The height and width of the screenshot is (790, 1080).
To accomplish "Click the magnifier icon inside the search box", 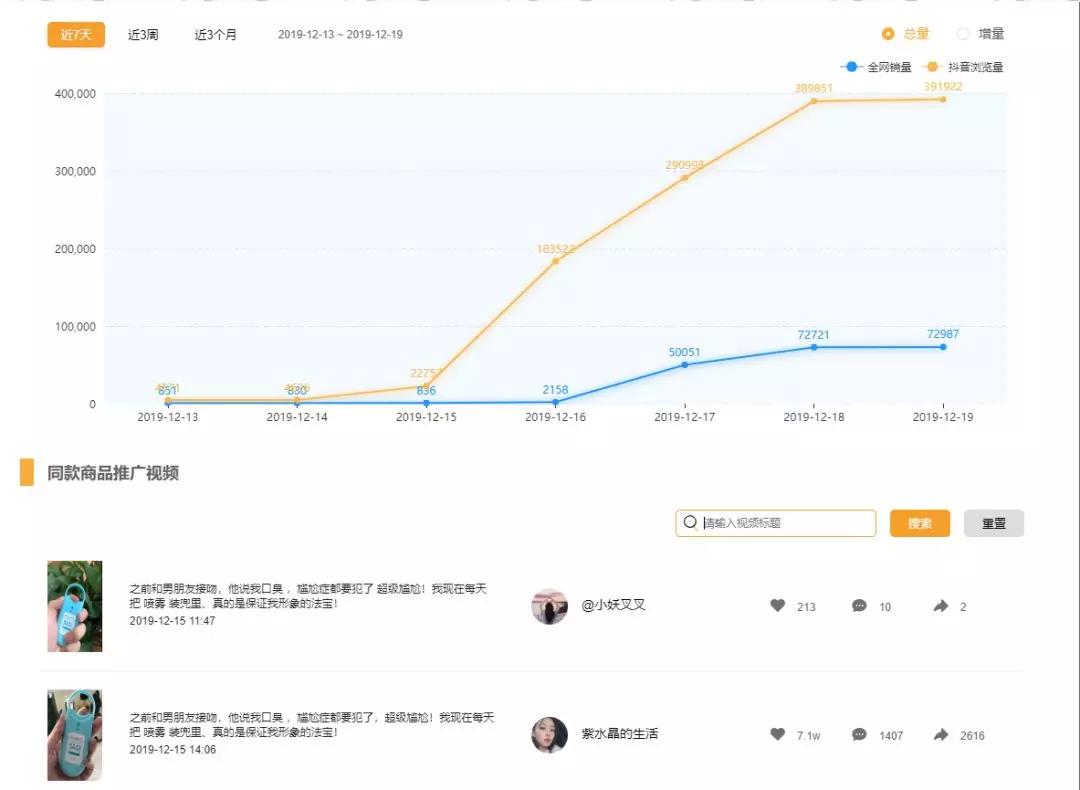I will tap(691, 522).
